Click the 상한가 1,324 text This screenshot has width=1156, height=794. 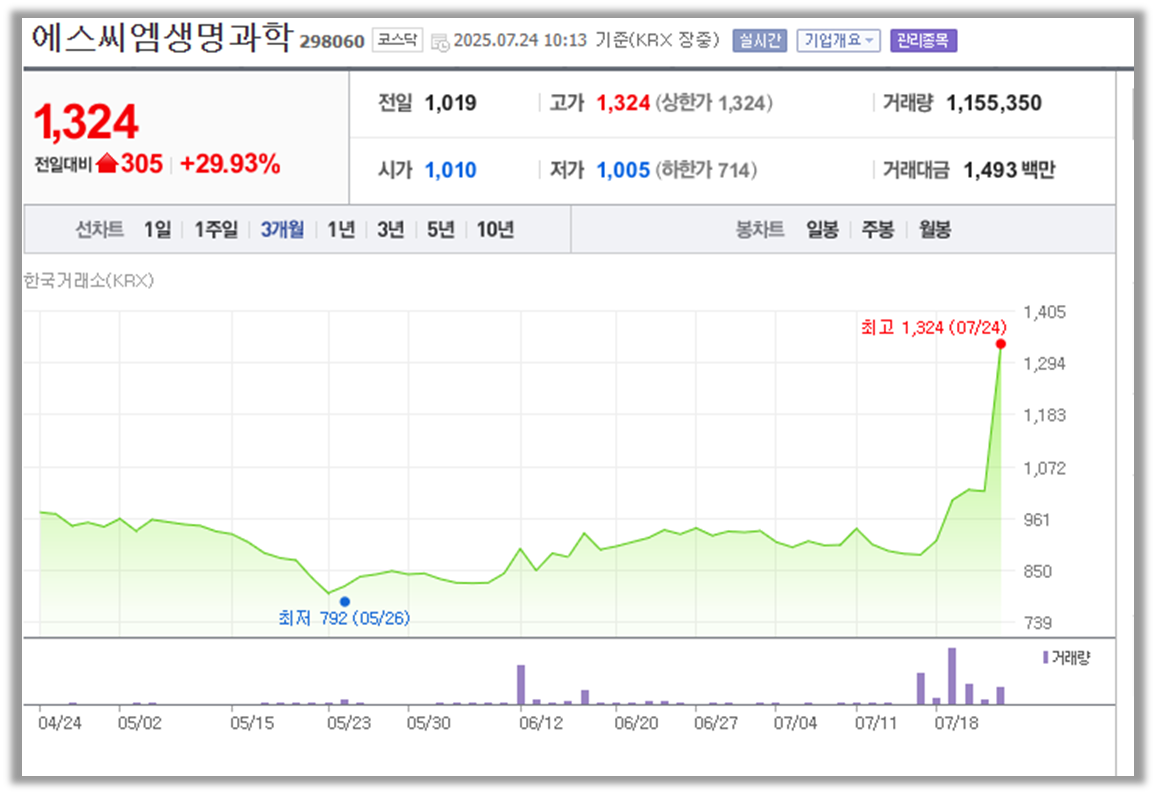pos(714,102)
